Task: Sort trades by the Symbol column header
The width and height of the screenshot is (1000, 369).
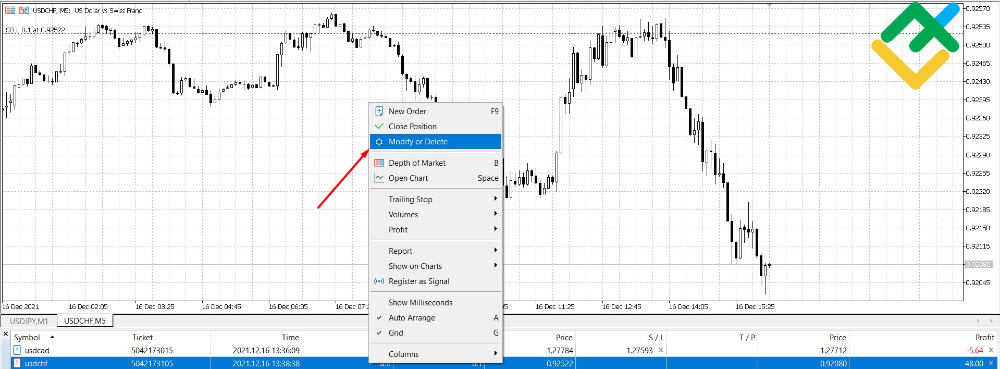Action: pos(27,337)
